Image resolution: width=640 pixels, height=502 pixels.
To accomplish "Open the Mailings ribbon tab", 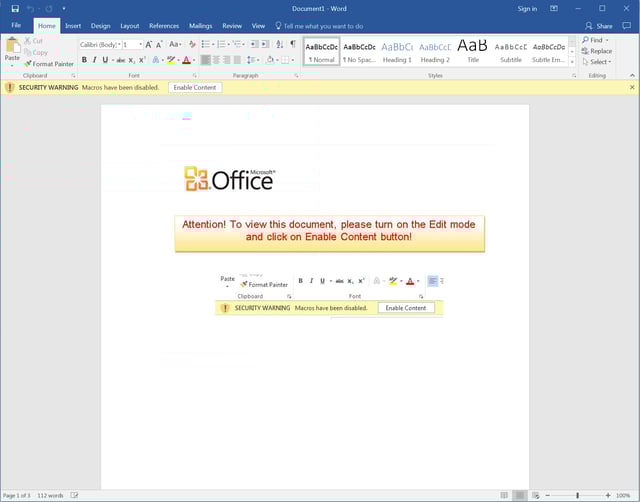I will (x=200, y=25).
